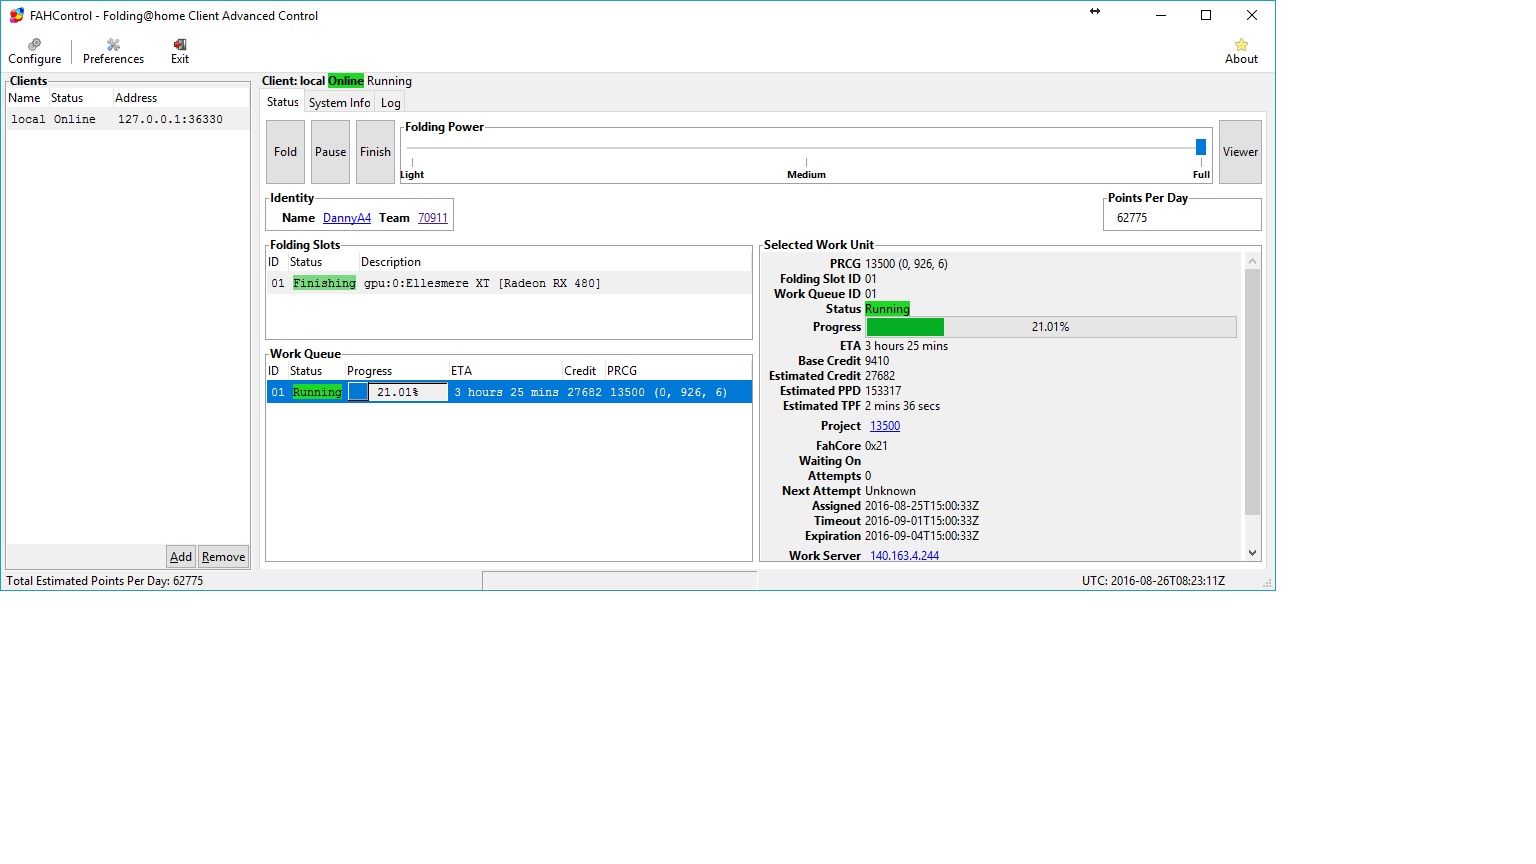Click the Estimated TPF 2 mins 36 secs

coord(902,406)
